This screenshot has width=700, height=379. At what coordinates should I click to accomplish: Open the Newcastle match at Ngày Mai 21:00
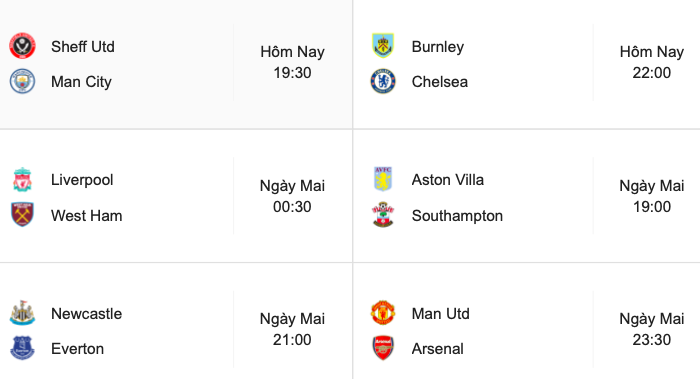point(176,321)
